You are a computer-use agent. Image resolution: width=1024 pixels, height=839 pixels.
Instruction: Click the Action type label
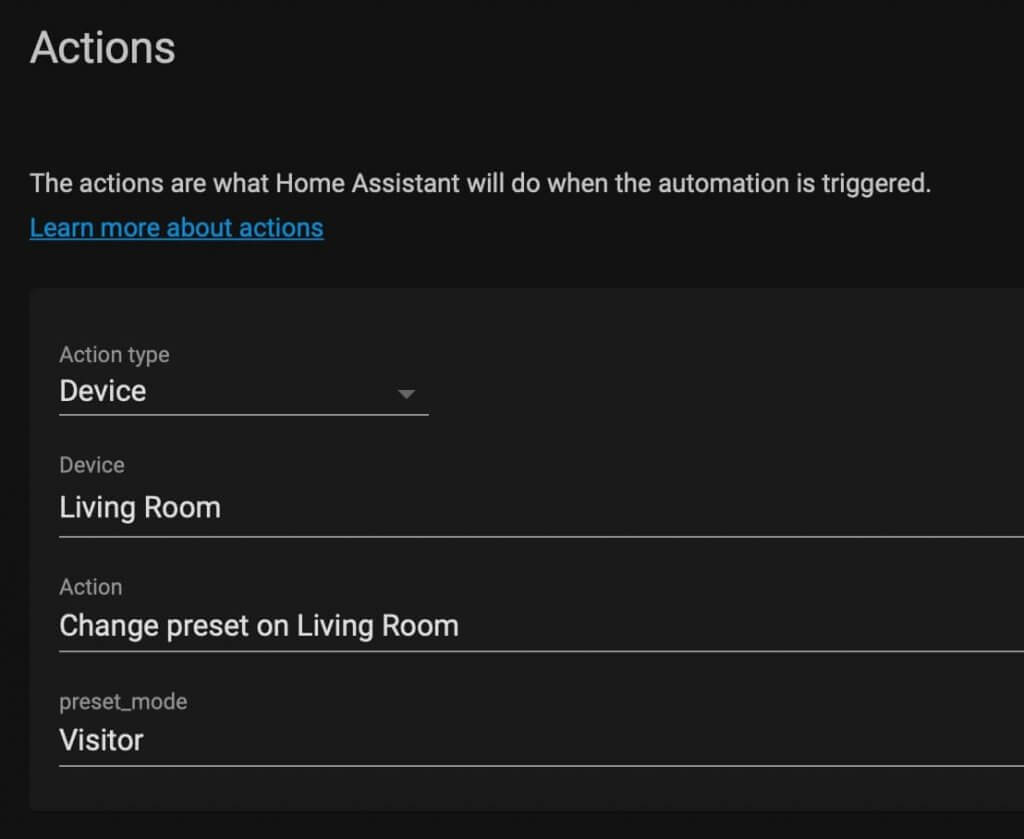[114, 355]
